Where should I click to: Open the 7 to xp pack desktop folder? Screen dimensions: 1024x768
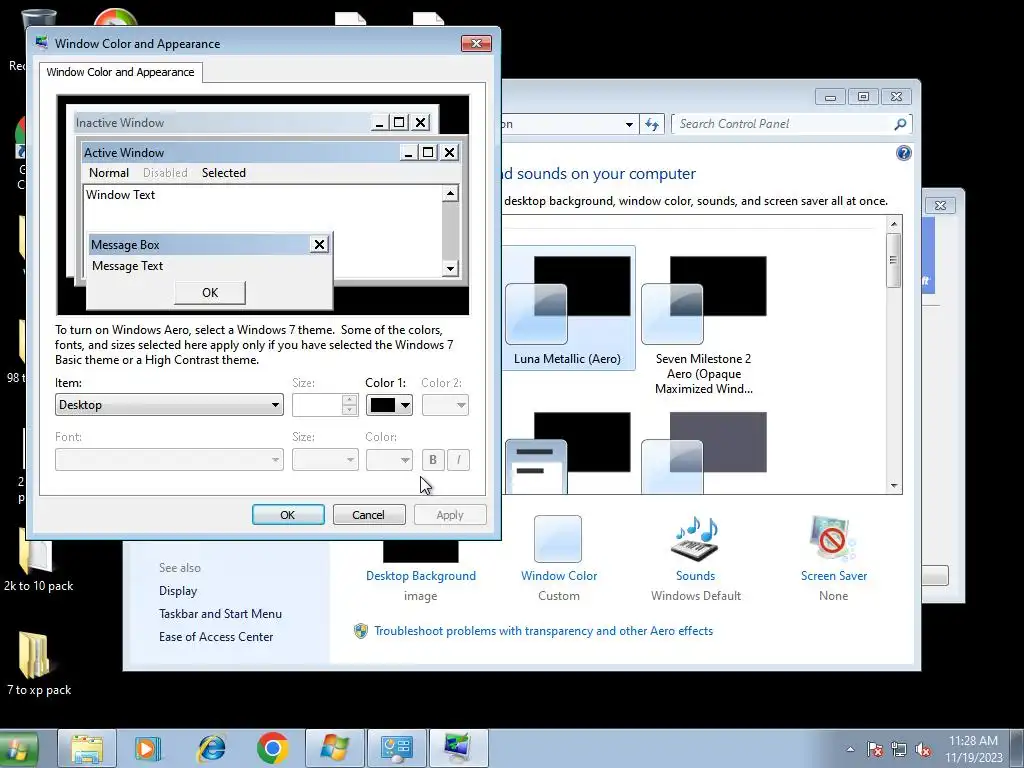[x=38, y=664]
